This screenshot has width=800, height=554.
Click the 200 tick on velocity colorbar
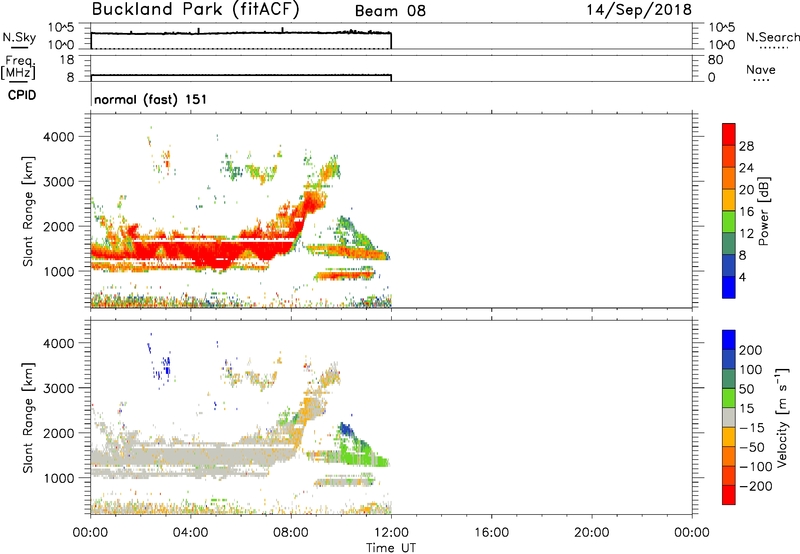[x=751, y=350]
